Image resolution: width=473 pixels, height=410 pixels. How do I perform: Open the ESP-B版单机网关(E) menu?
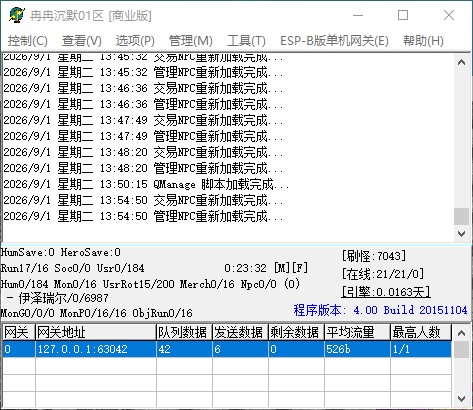334,41
